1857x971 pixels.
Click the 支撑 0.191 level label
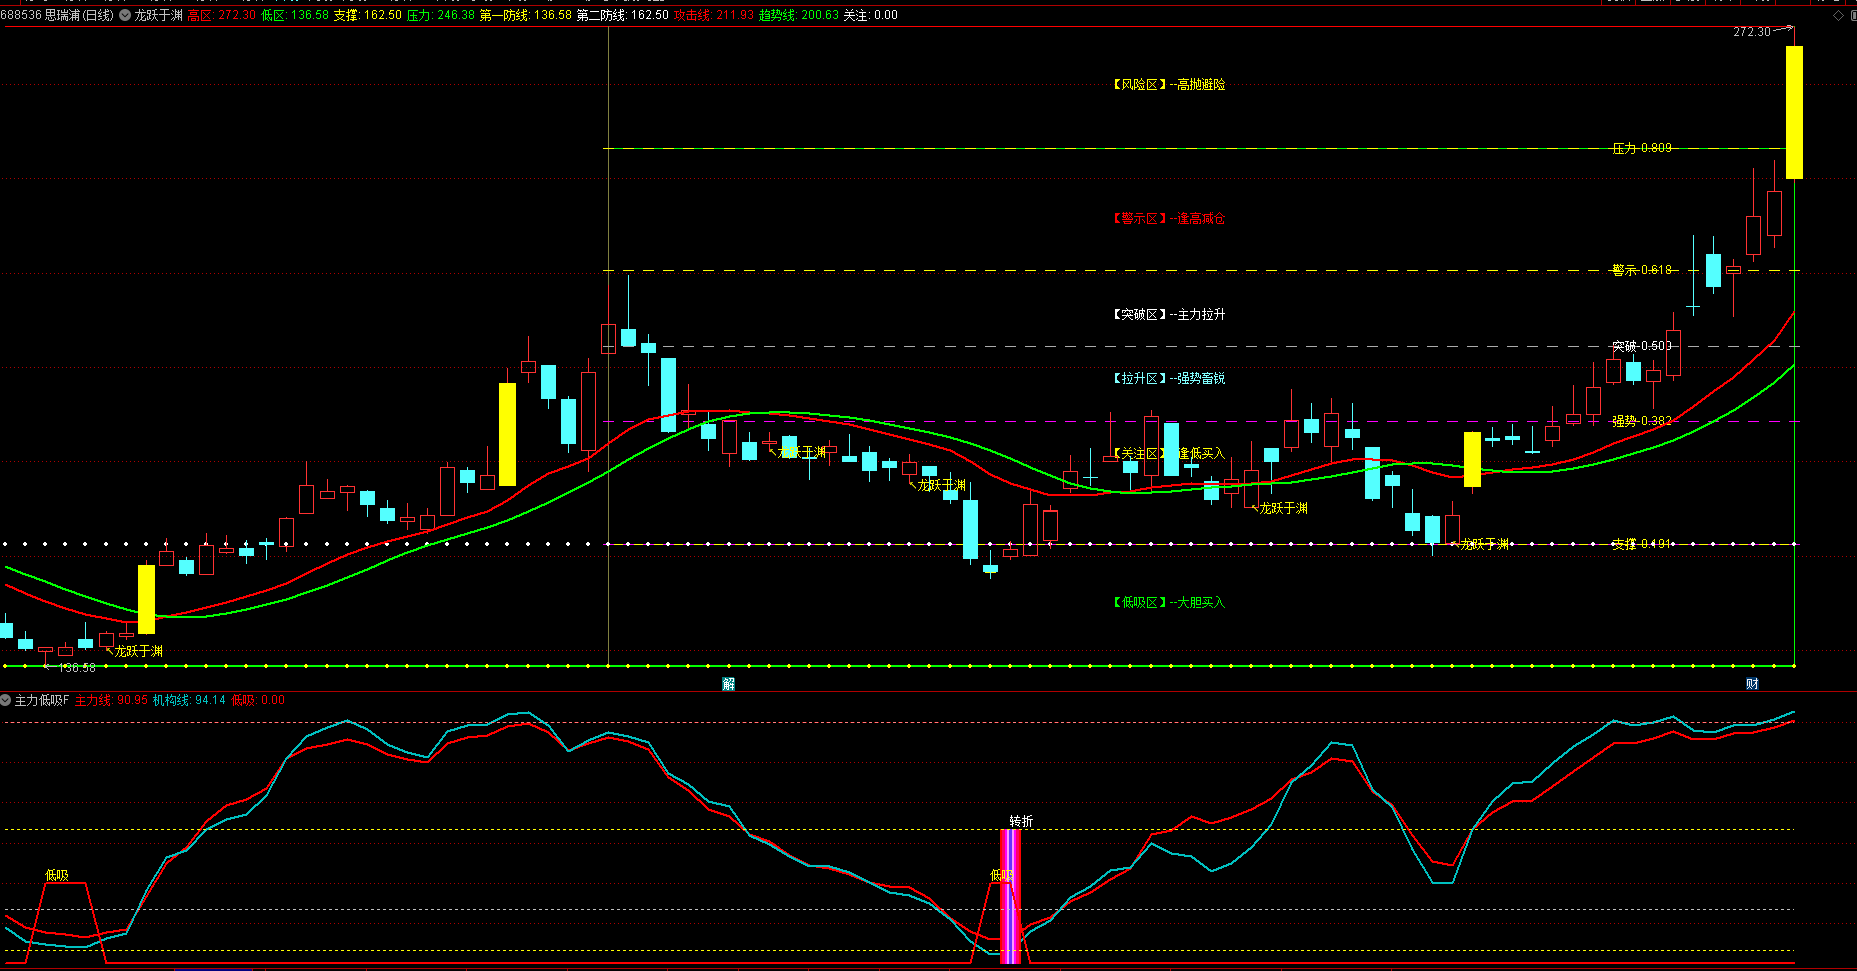coord(1642,544)
